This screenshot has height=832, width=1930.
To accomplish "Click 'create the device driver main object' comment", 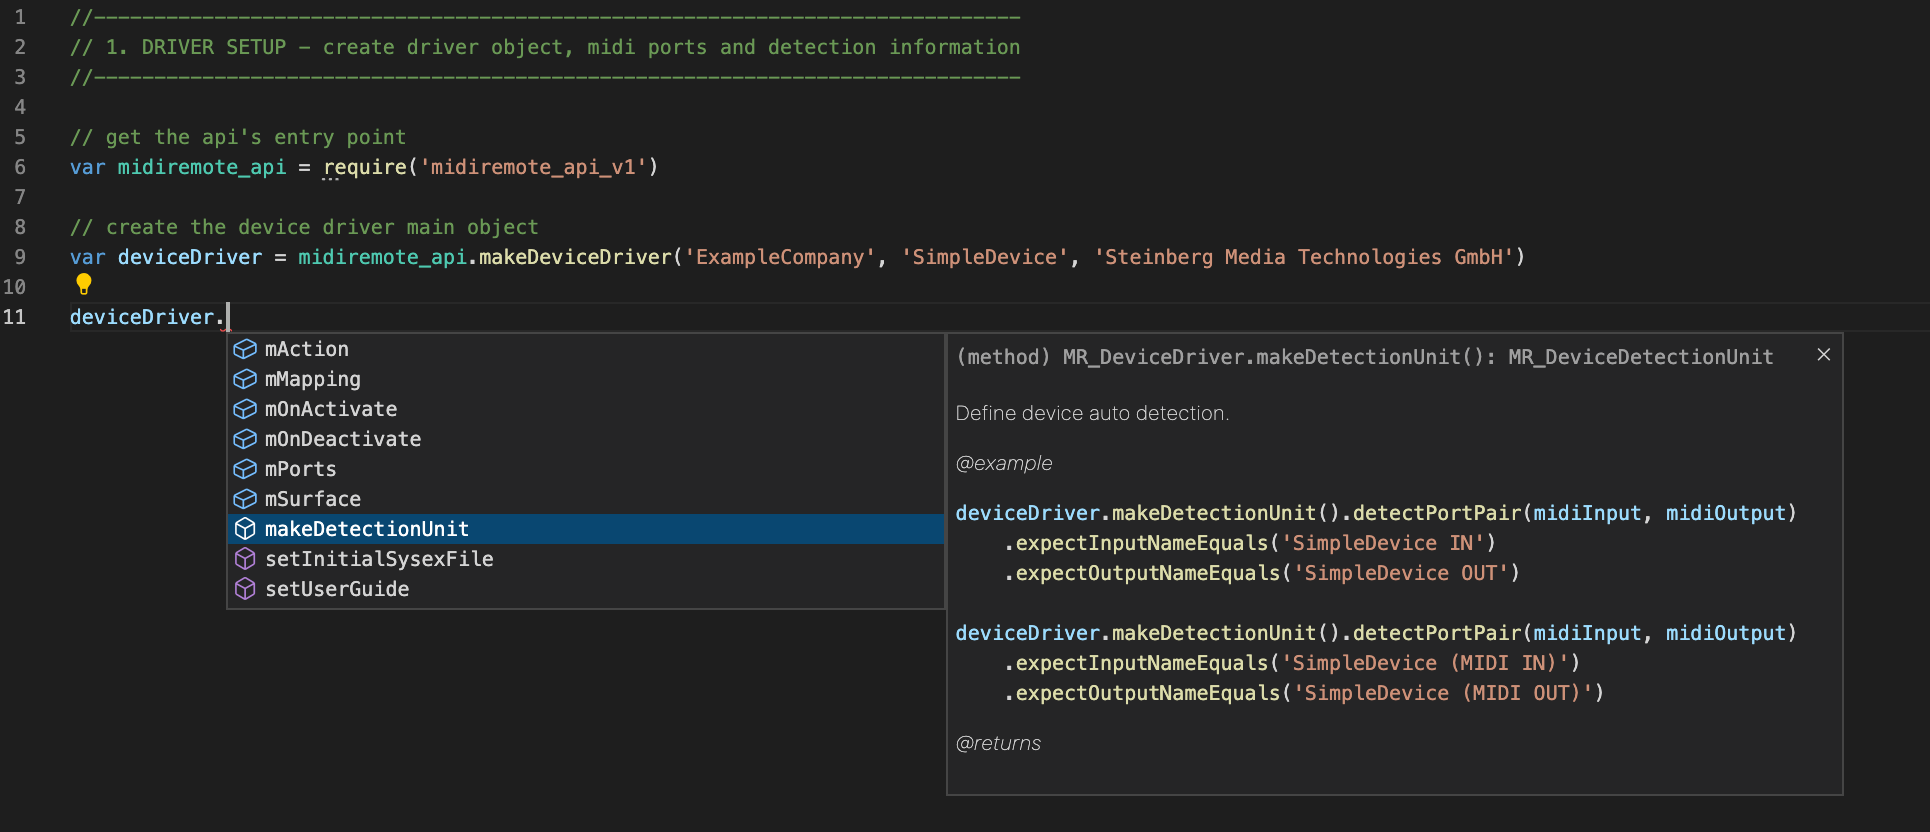I will point(304,227).
